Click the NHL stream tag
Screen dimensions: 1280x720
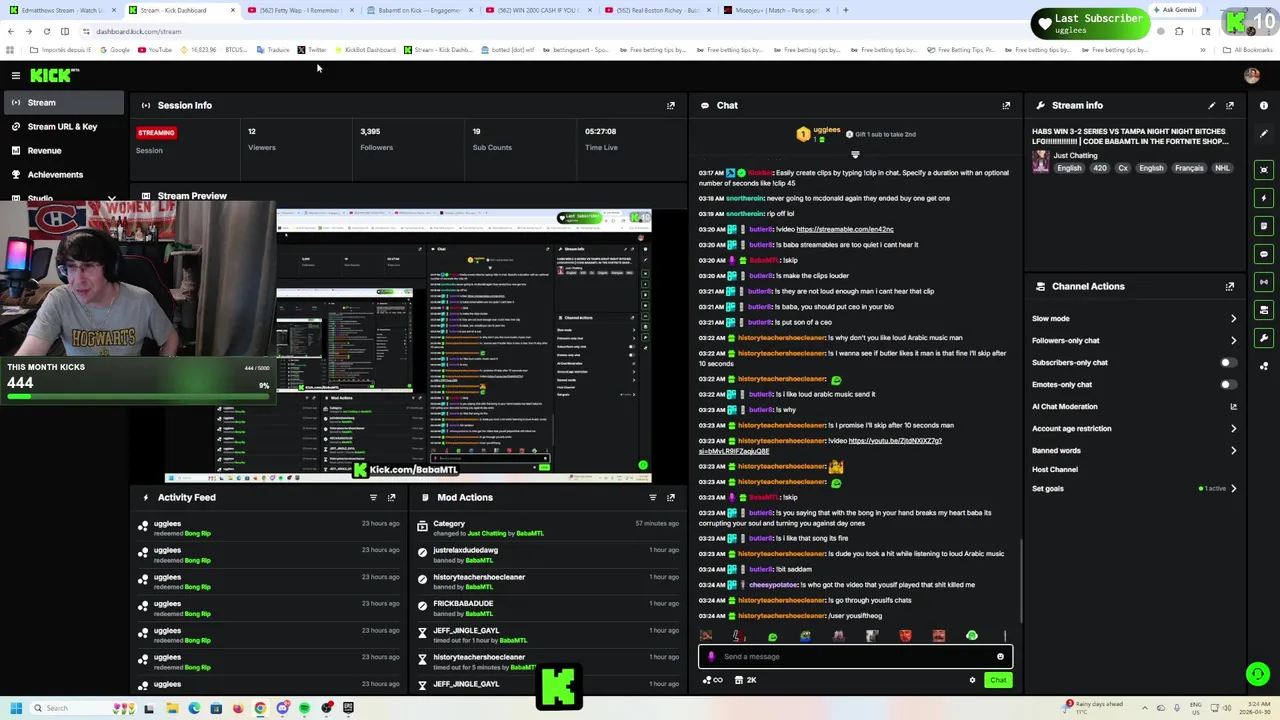click(1222, 168)
